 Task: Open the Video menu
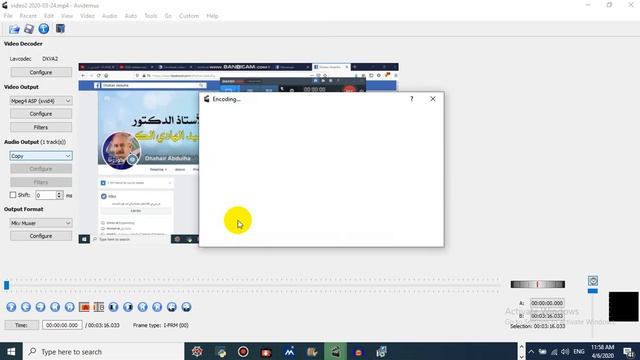click(87, 16)
